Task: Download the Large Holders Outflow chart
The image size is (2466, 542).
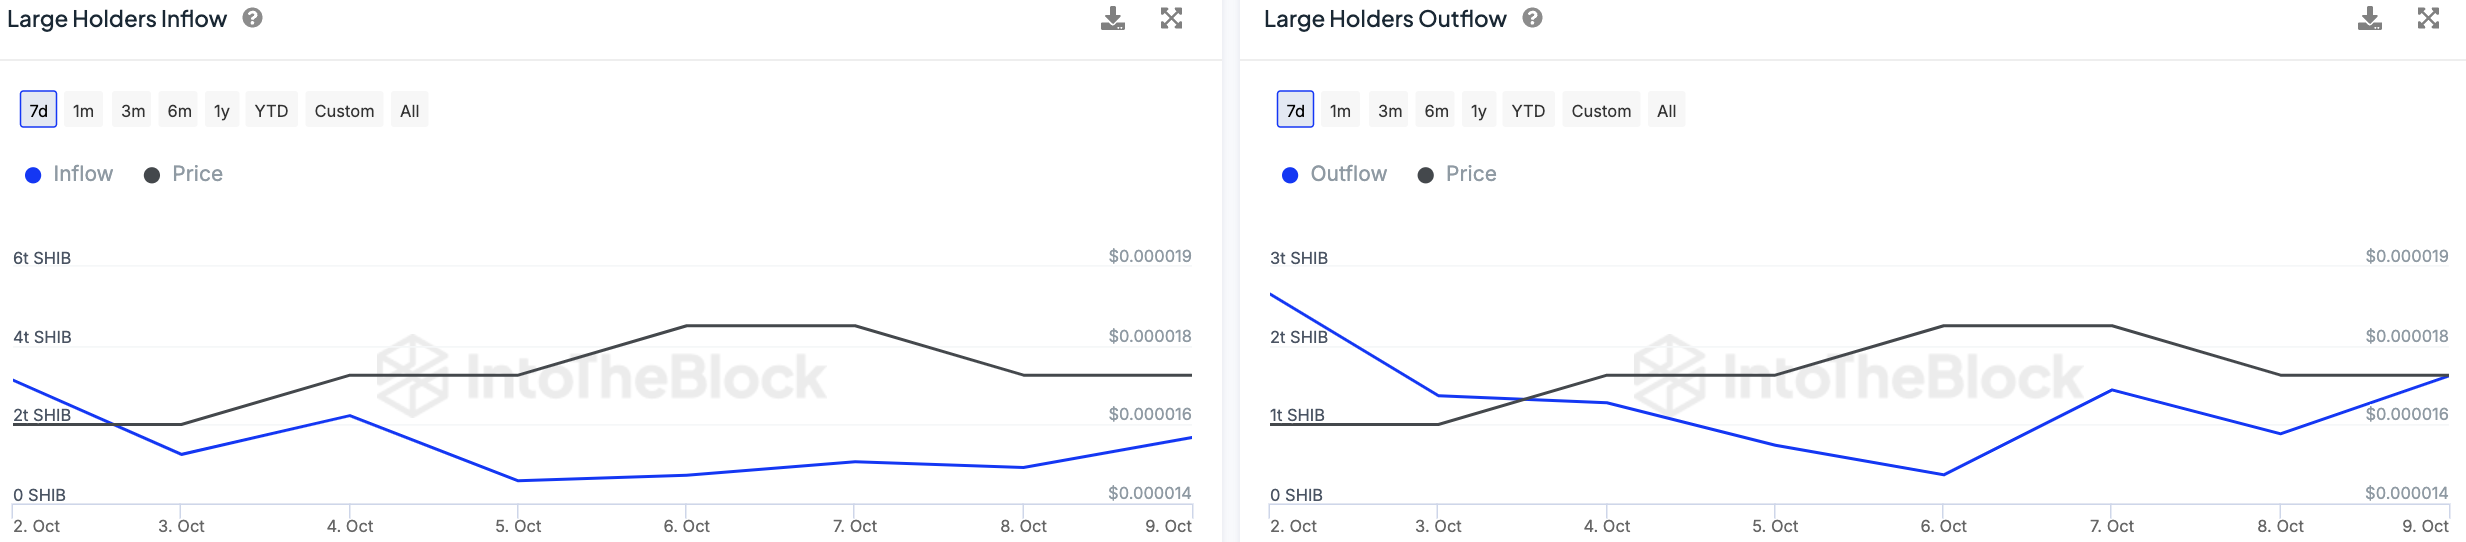Action: click(2369, 19)
